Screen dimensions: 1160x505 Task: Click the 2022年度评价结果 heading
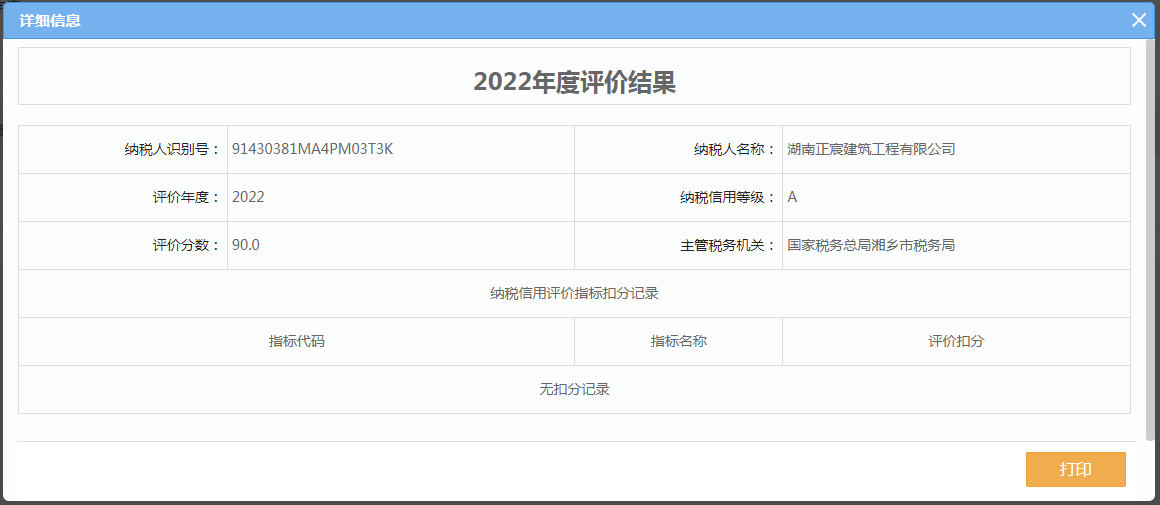click(x=574, y=83)
